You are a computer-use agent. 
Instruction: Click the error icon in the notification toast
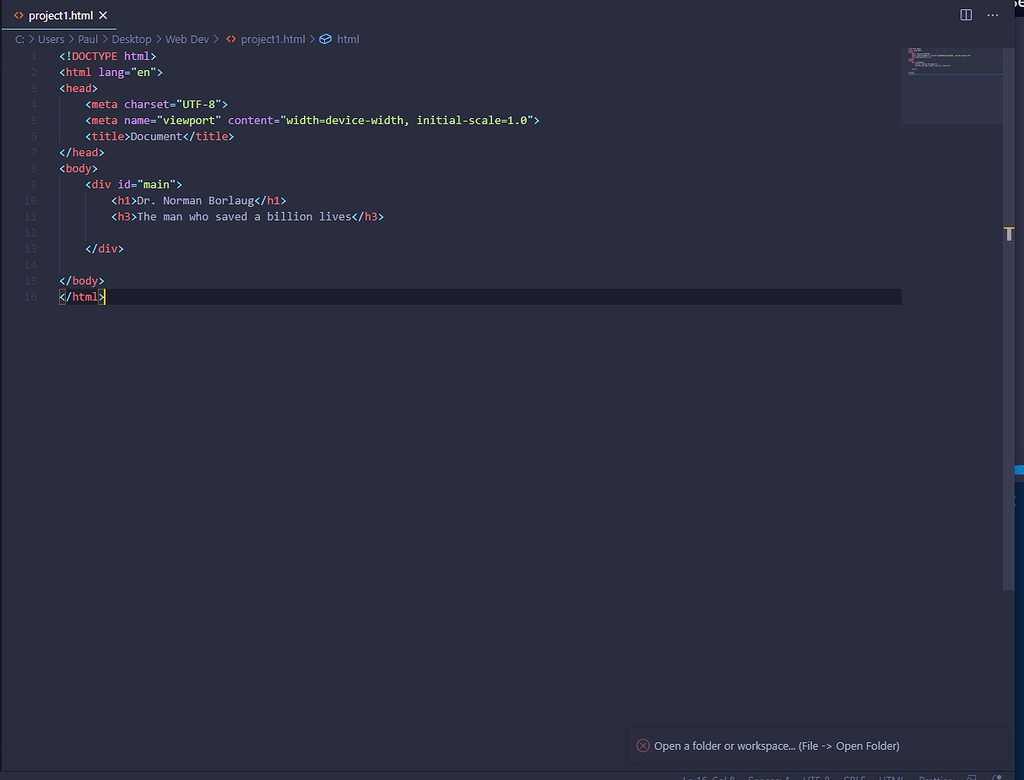[x=642, y=745]
